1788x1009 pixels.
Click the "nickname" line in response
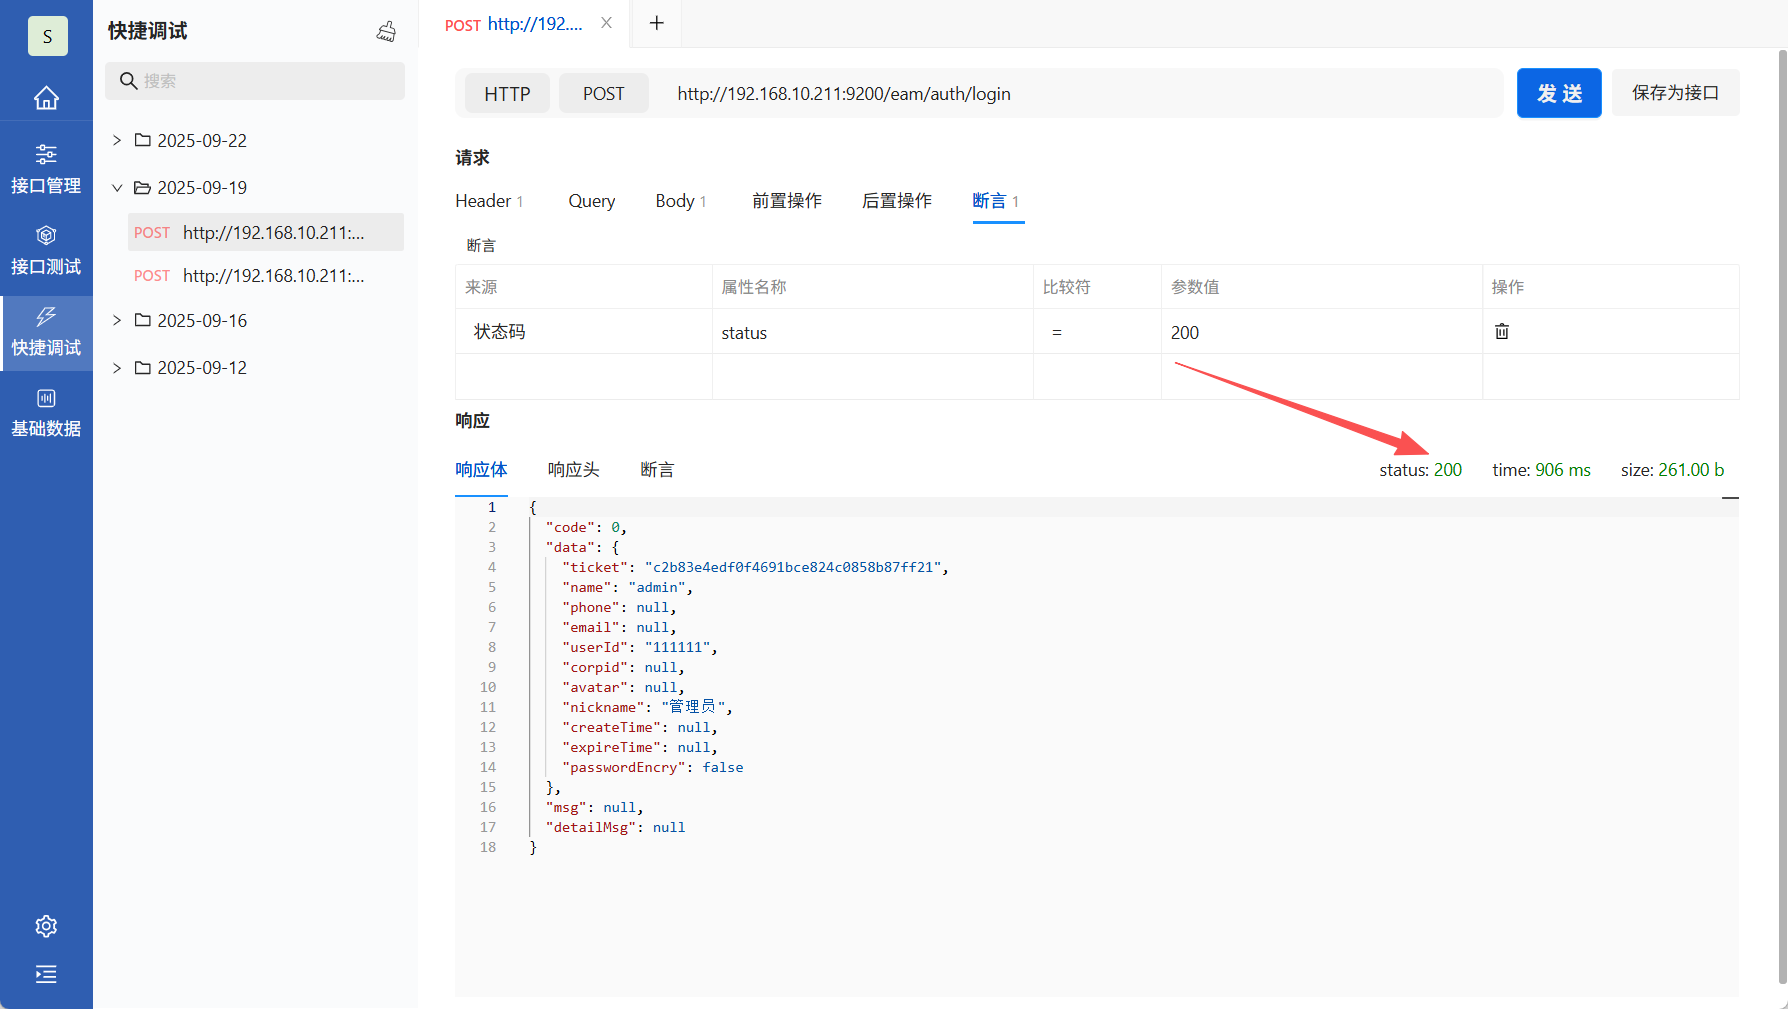tap(647, 708)
